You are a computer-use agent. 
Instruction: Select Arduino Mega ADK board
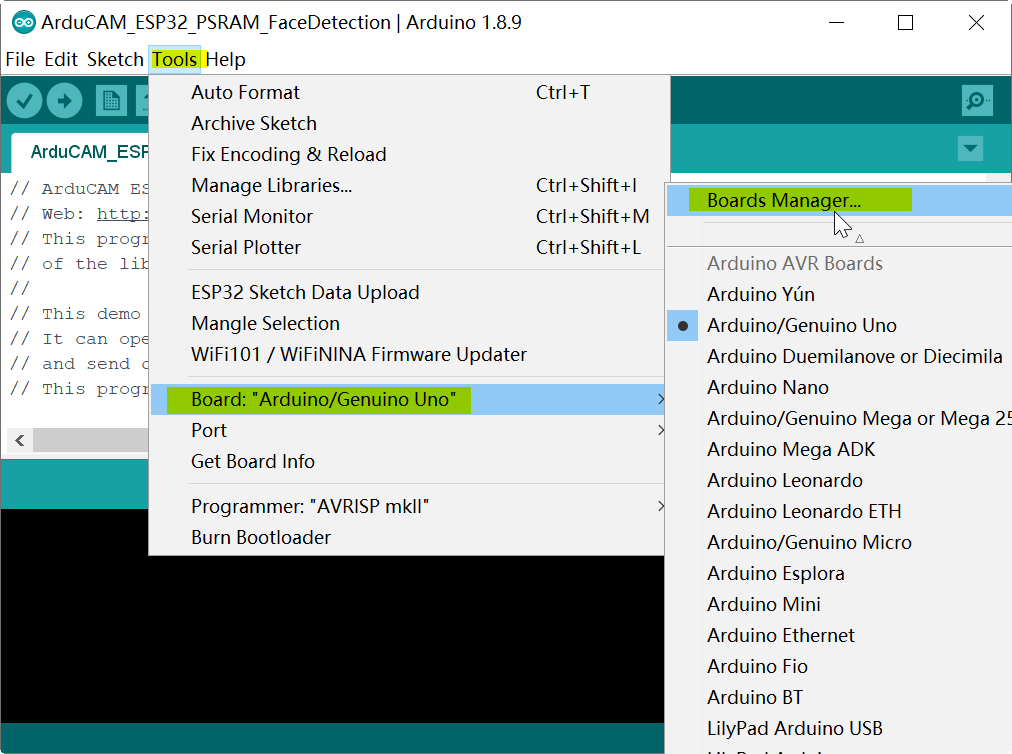839,449
